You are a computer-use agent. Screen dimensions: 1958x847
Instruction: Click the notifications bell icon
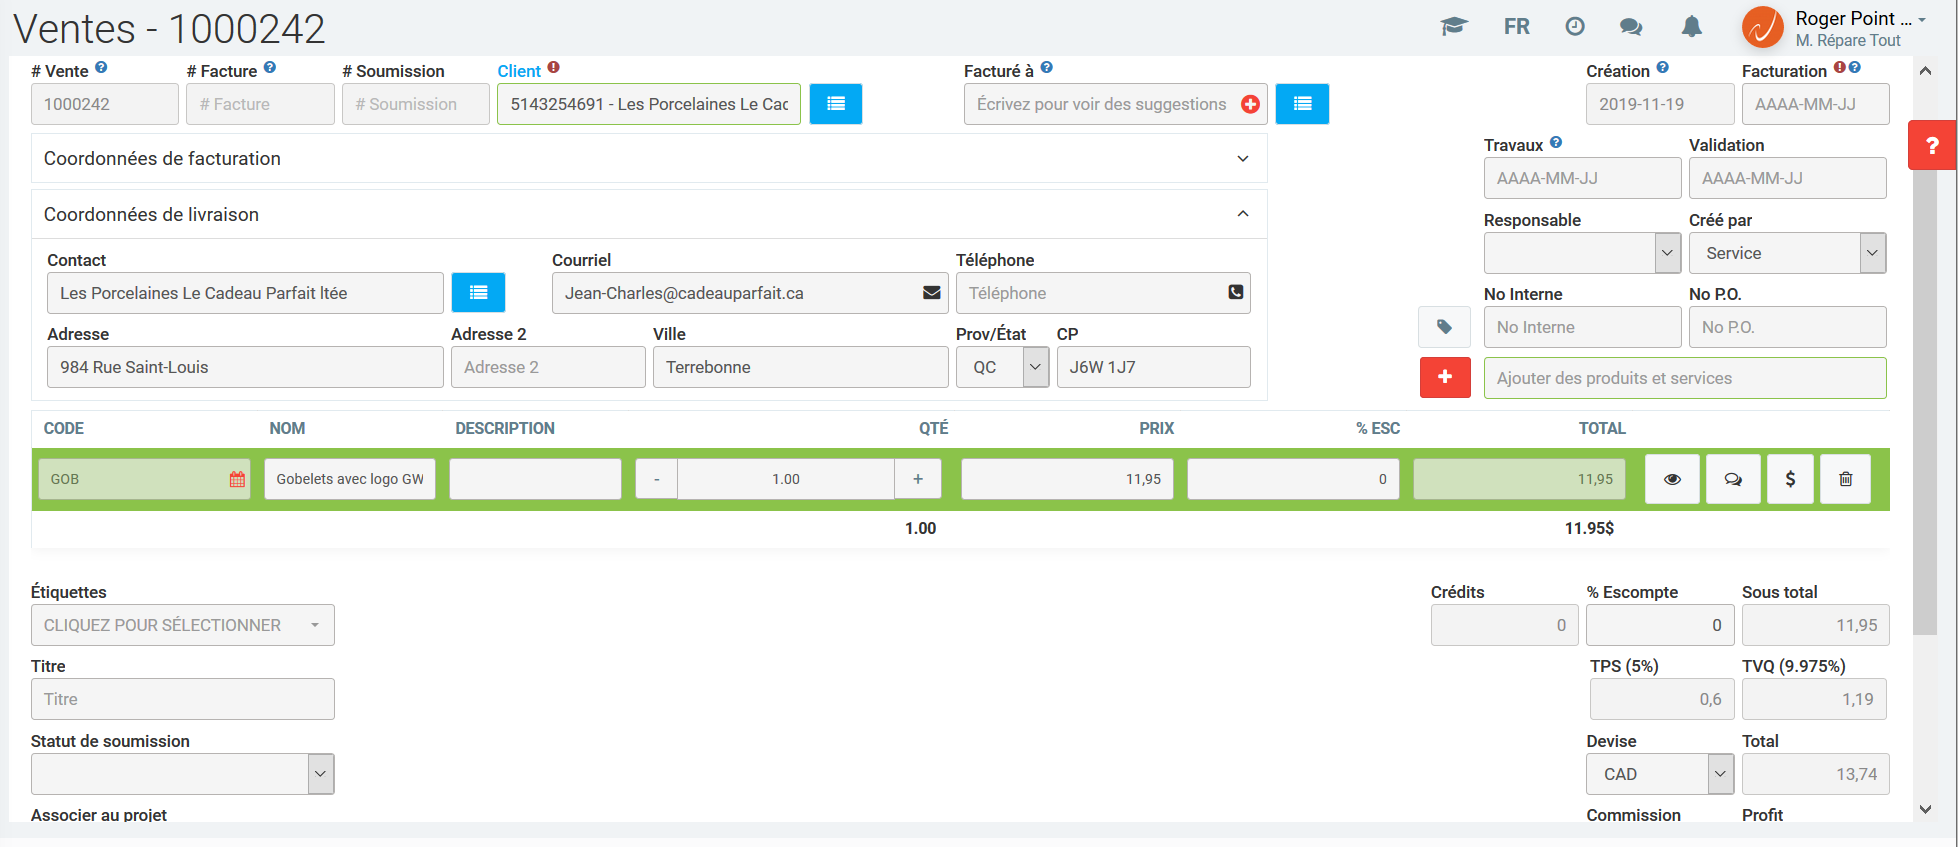point(1691,27)
